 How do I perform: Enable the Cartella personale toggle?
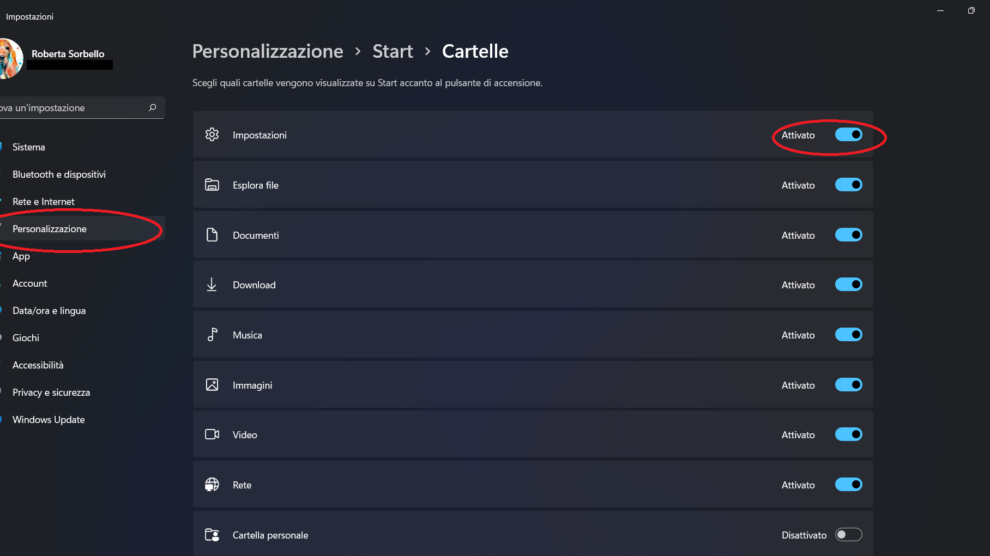(848, 535)
